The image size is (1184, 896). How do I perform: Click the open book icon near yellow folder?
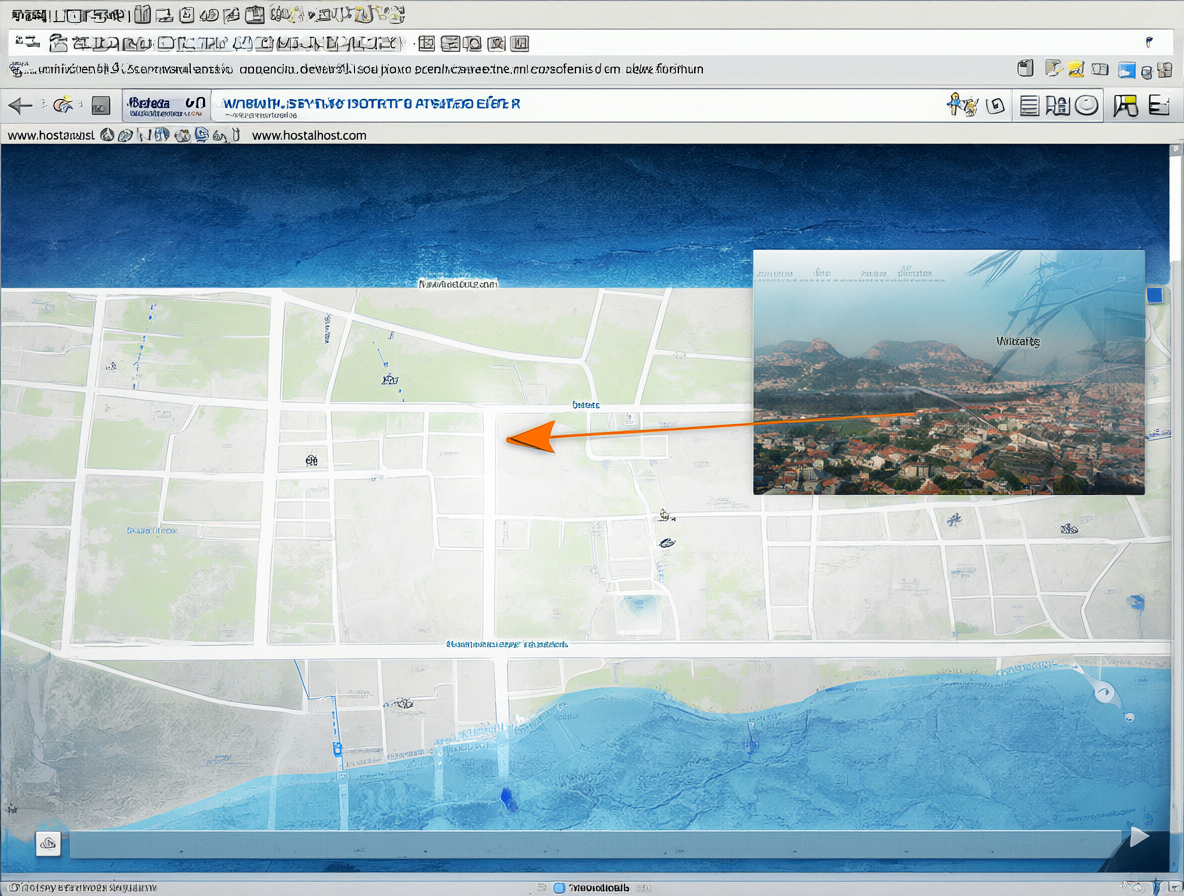click(1100, 69)
